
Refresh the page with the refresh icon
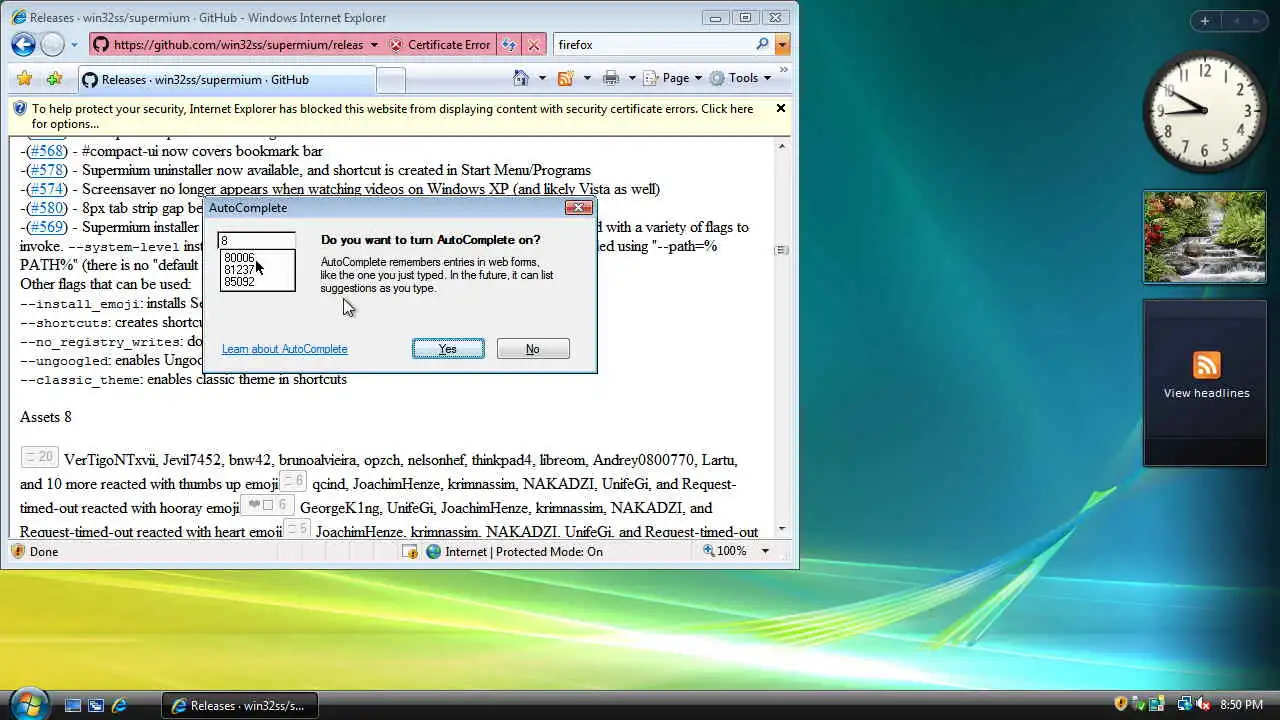pyautogui.click(x=509, y=45)
